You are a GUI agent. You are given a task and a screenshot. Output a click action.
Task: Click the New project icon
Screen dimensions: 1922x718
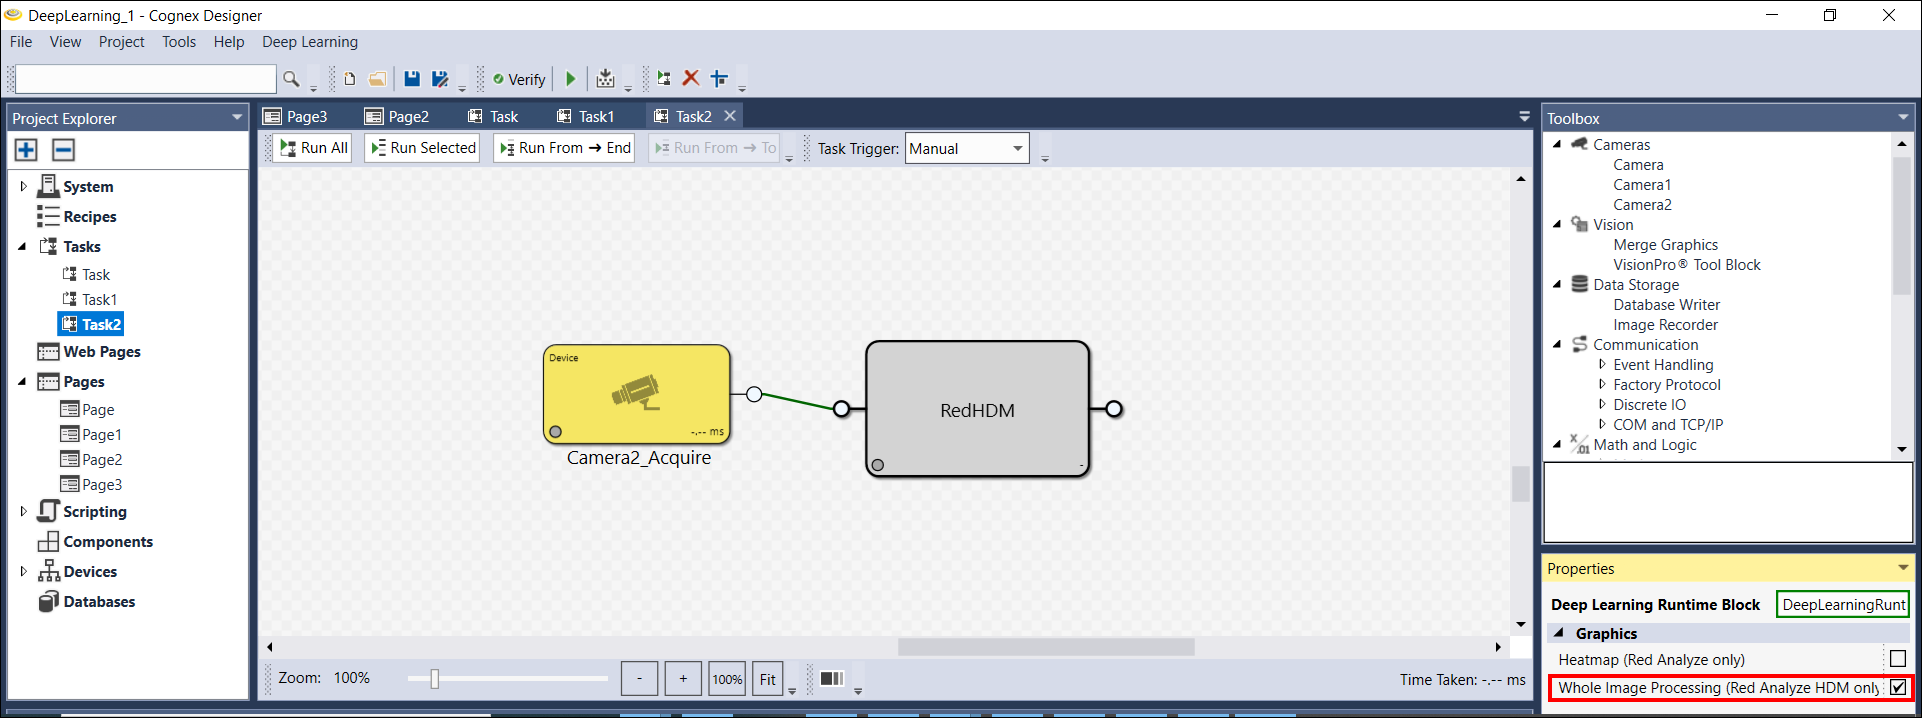[x=349, y=79]
